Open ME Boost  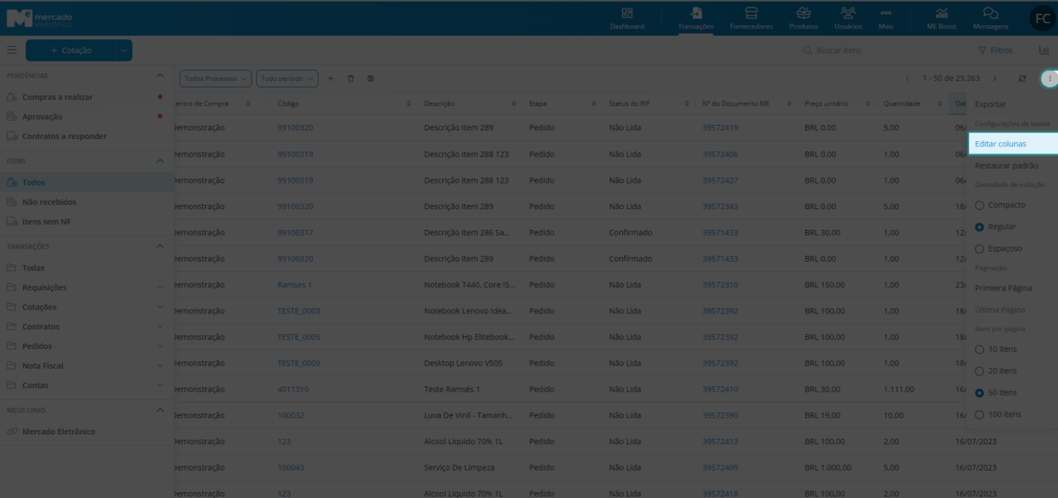[x=941, y=18]
